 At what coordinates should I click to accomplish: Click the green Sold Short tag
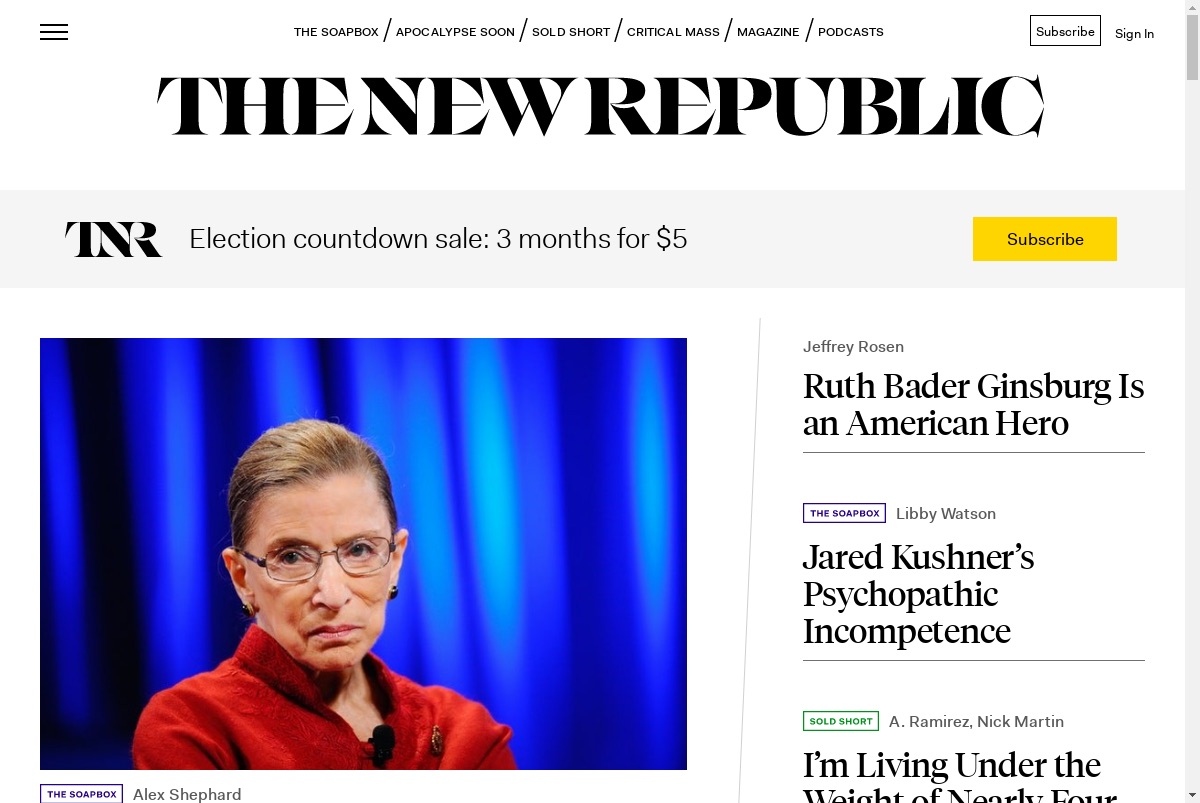(841, 721)
